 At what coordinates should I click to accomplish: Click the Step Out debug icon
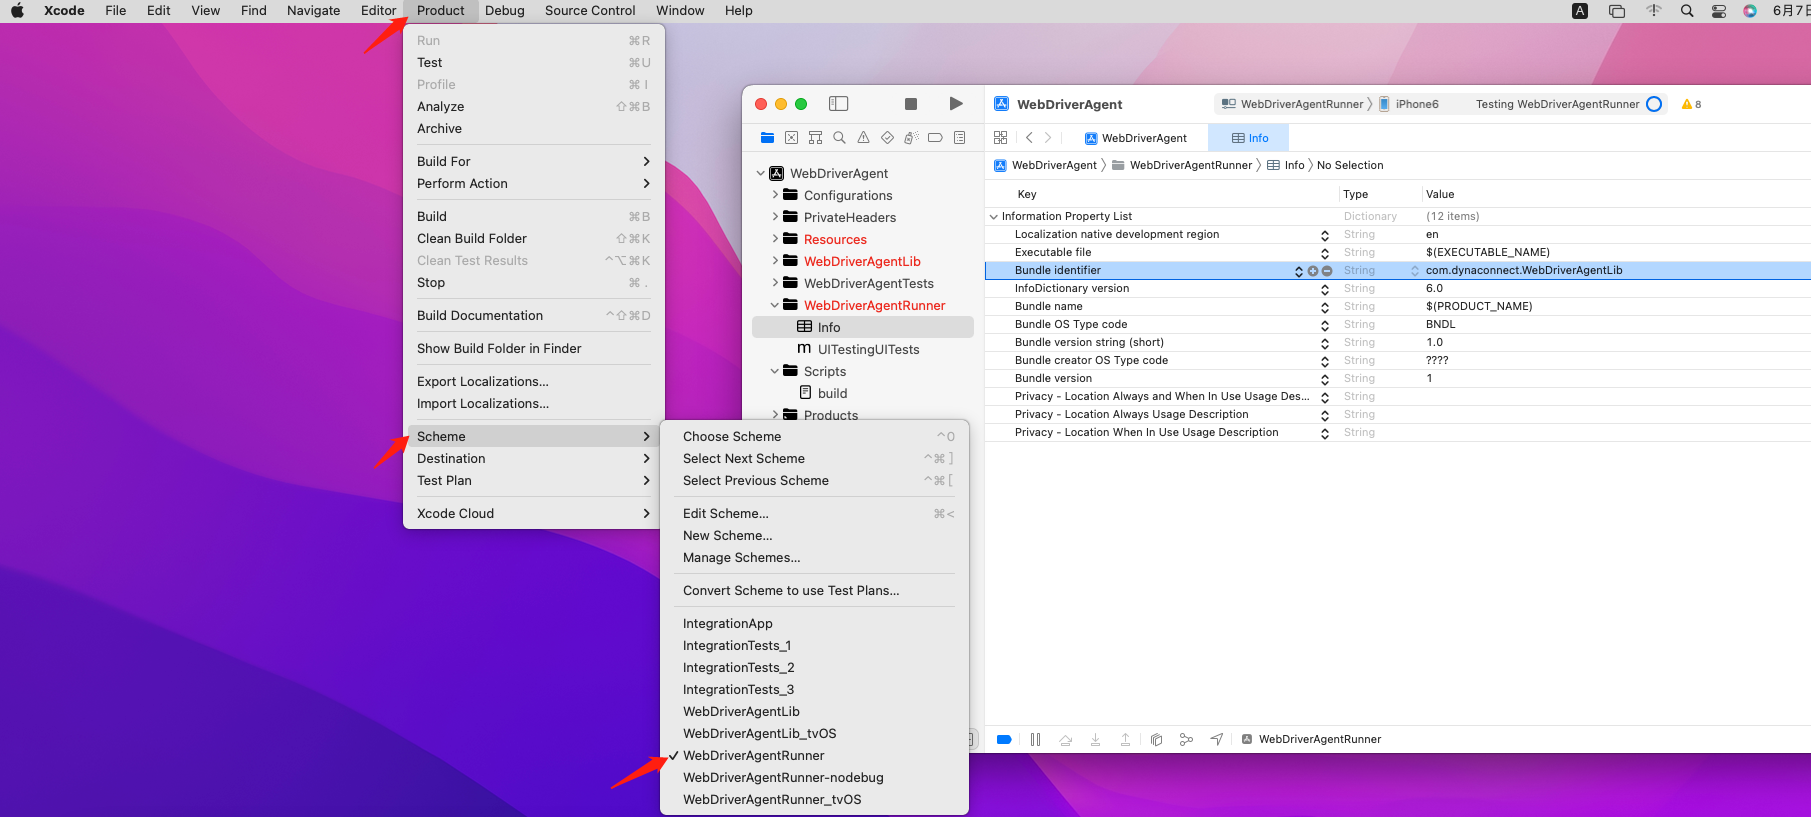tap(1125, 740)
